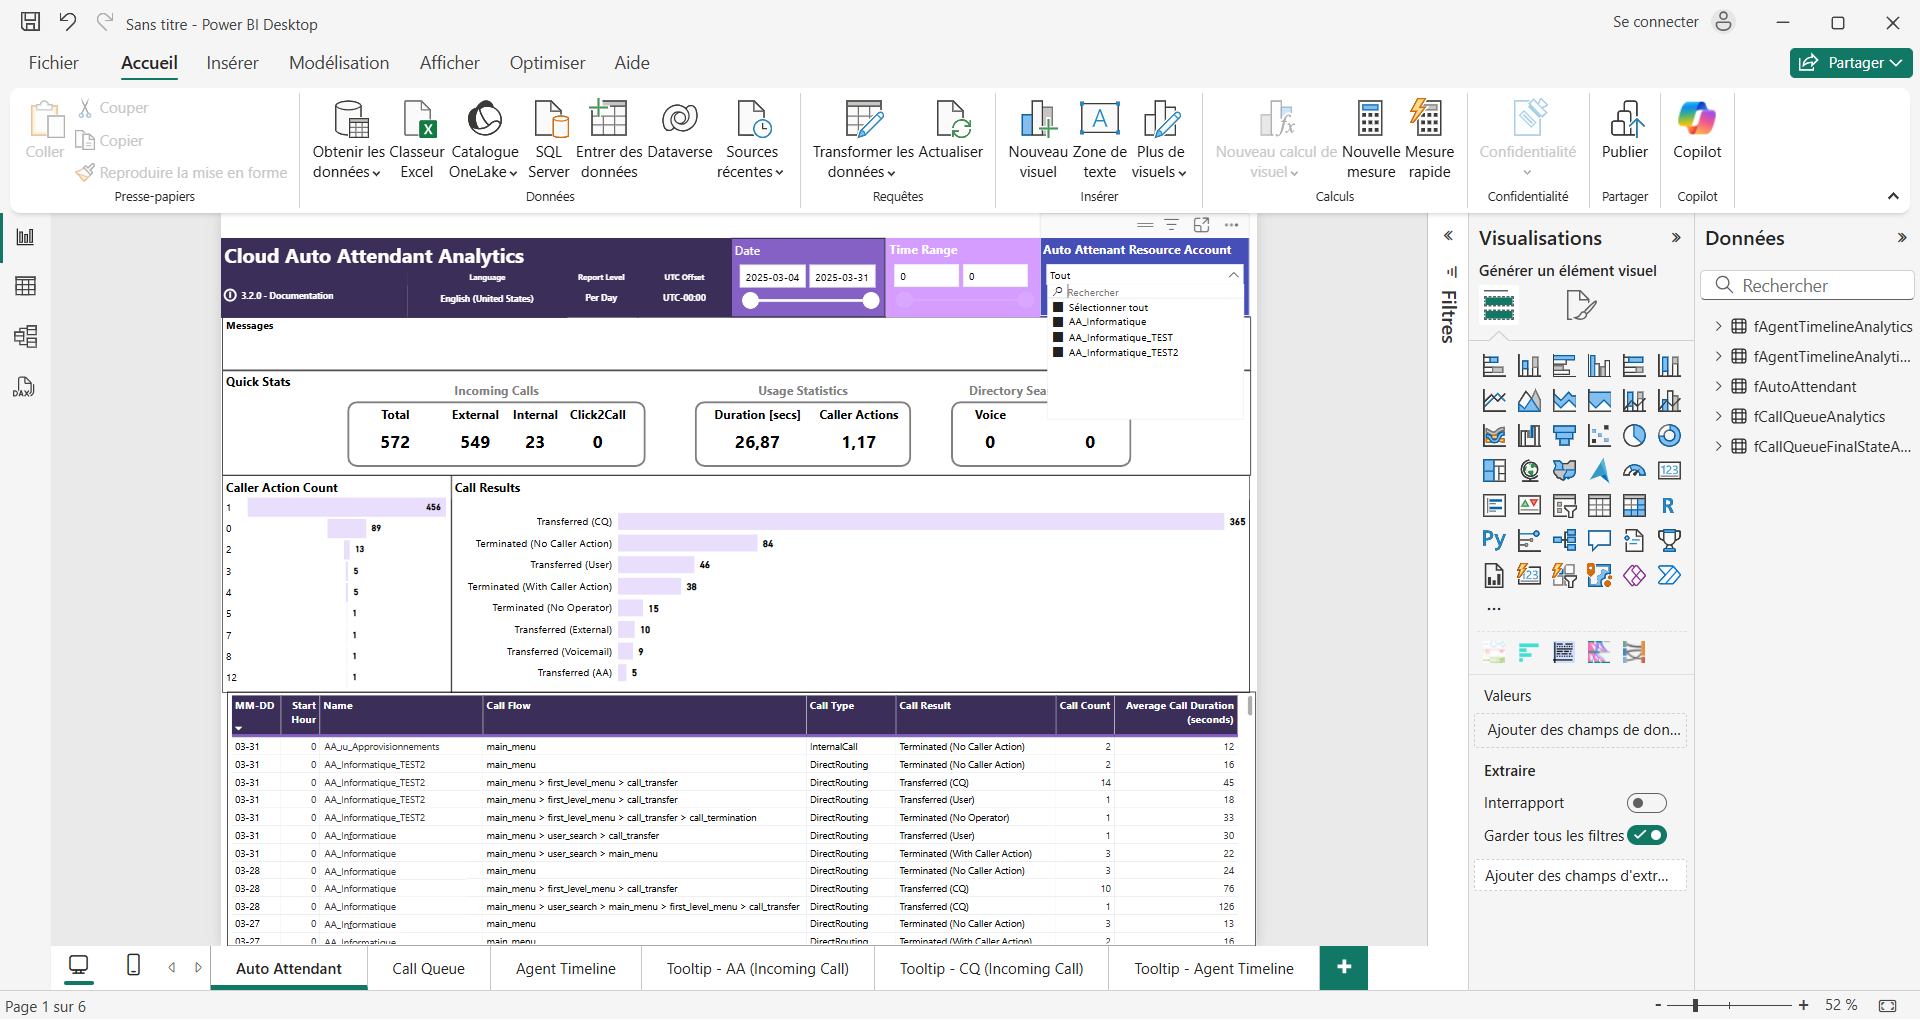Click the Publier icon
The width and height of the screenshot is (1920, 1020).
click(x=1625, y=120)
